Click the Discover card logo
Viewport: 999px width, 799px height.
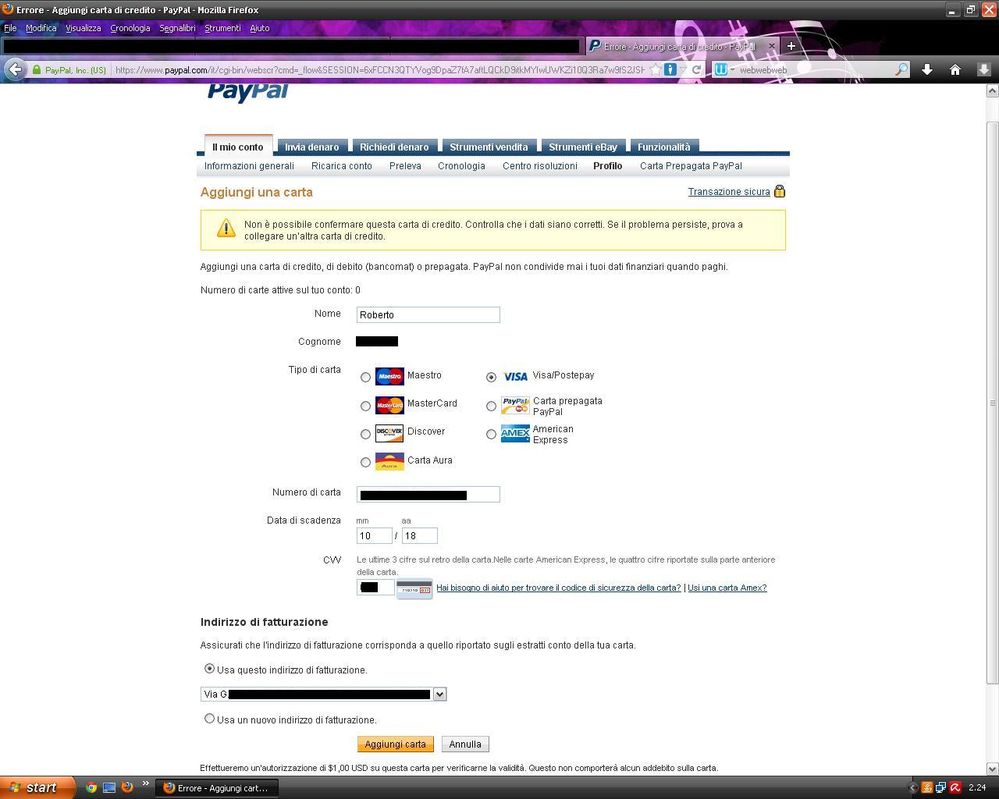[x=389, y=433]
